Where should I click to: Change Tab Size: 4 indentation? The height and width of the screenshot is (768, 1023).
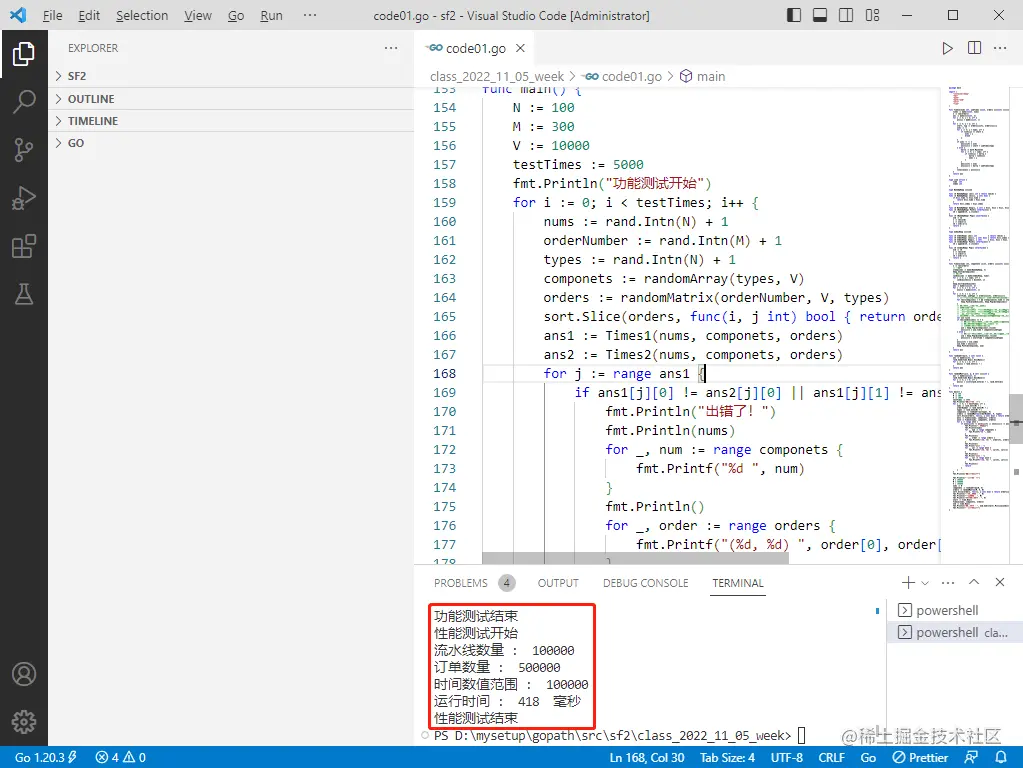727,758
